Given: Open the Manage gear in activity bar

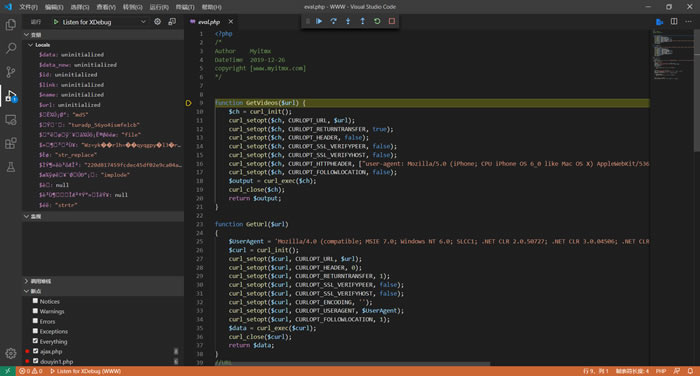Looking at the screenshot, I should pyautogui.click(x=11, y=353).
